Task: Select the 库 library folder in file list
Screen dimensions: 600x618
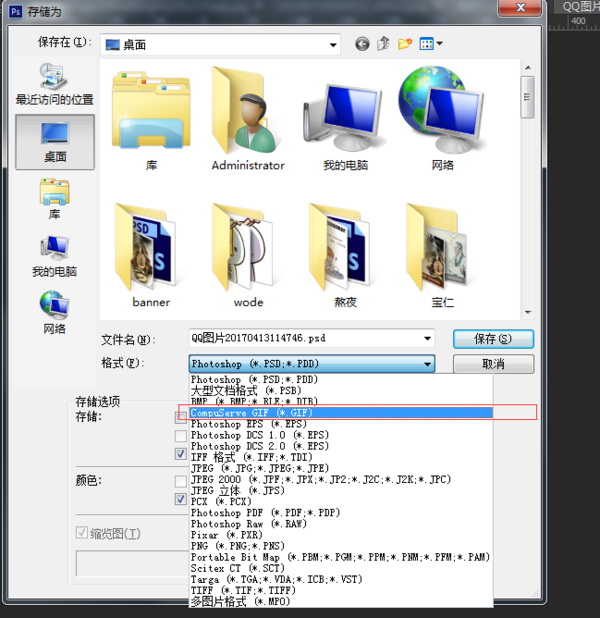Action: click(151, 121)
